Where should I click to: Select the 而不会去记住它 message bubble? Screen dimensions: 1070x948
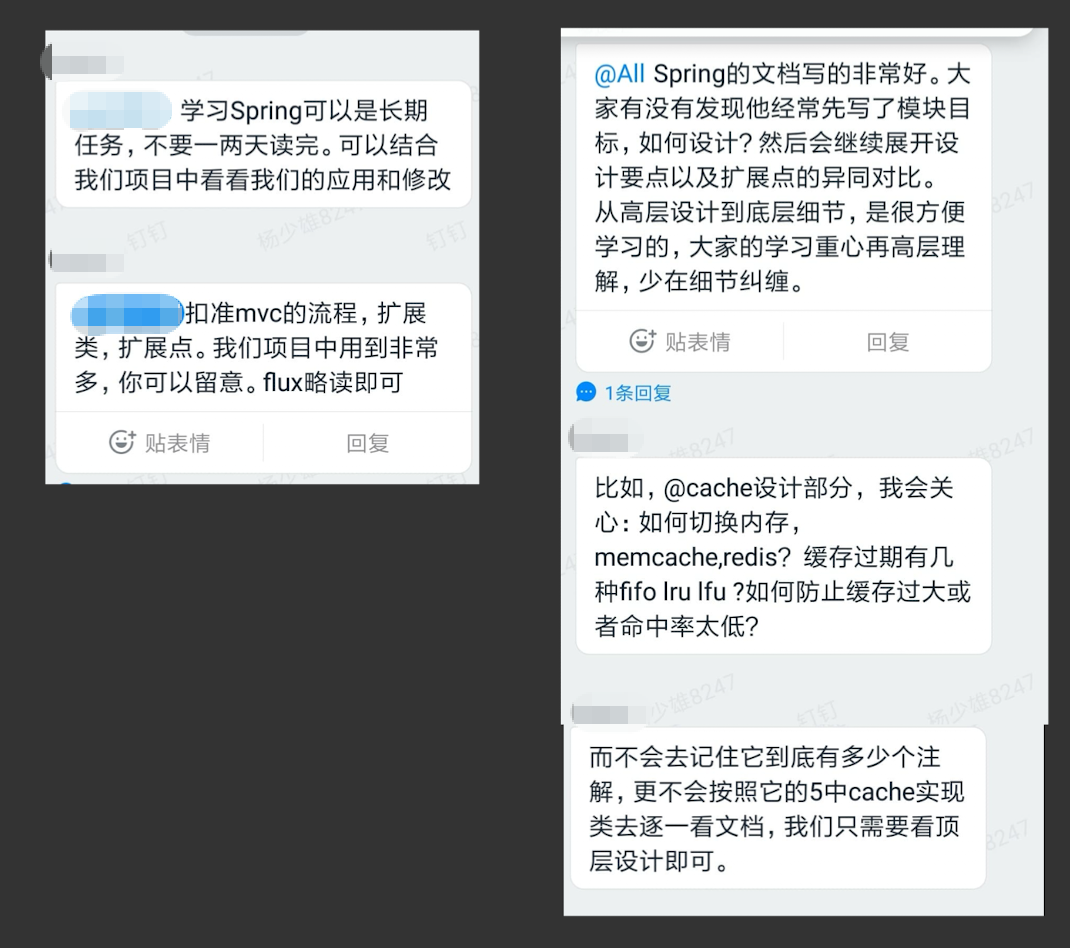coord(778,808)
